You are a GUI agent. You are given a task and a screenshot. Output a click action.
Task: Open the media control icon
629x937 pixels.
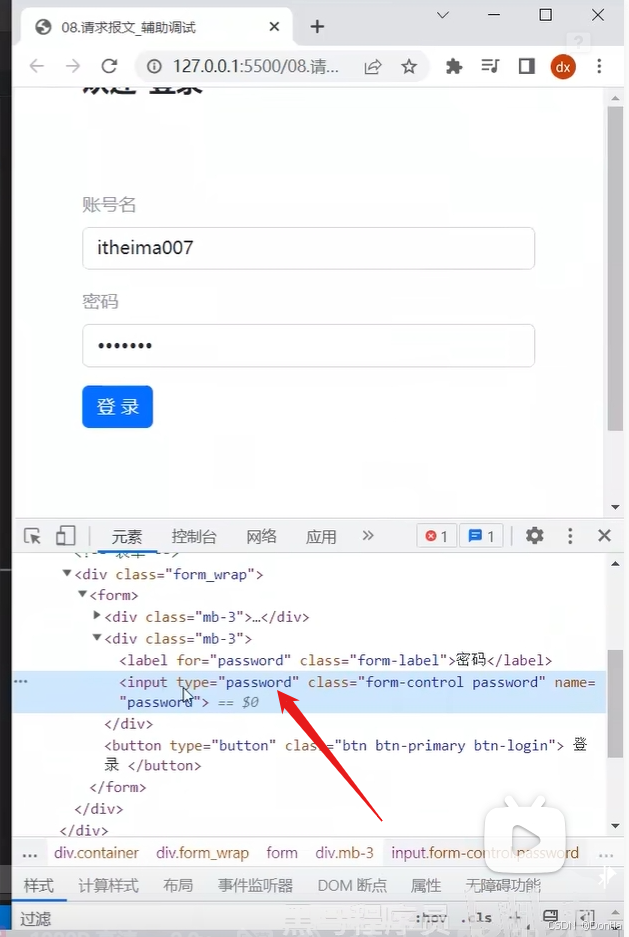(490, 66)
